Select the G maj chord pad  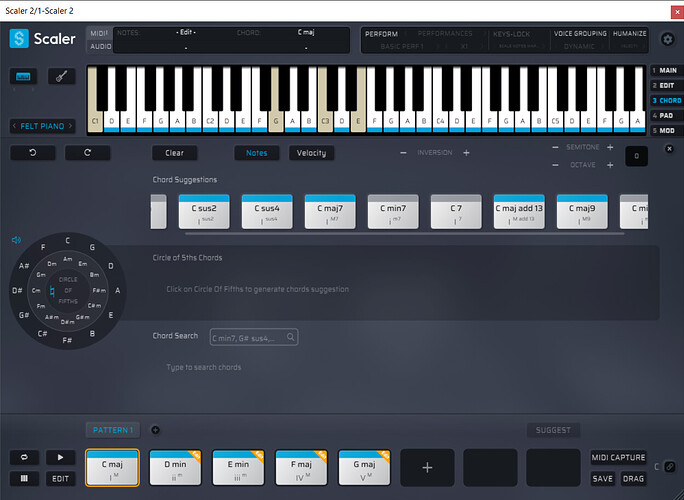tap(364, 468)
